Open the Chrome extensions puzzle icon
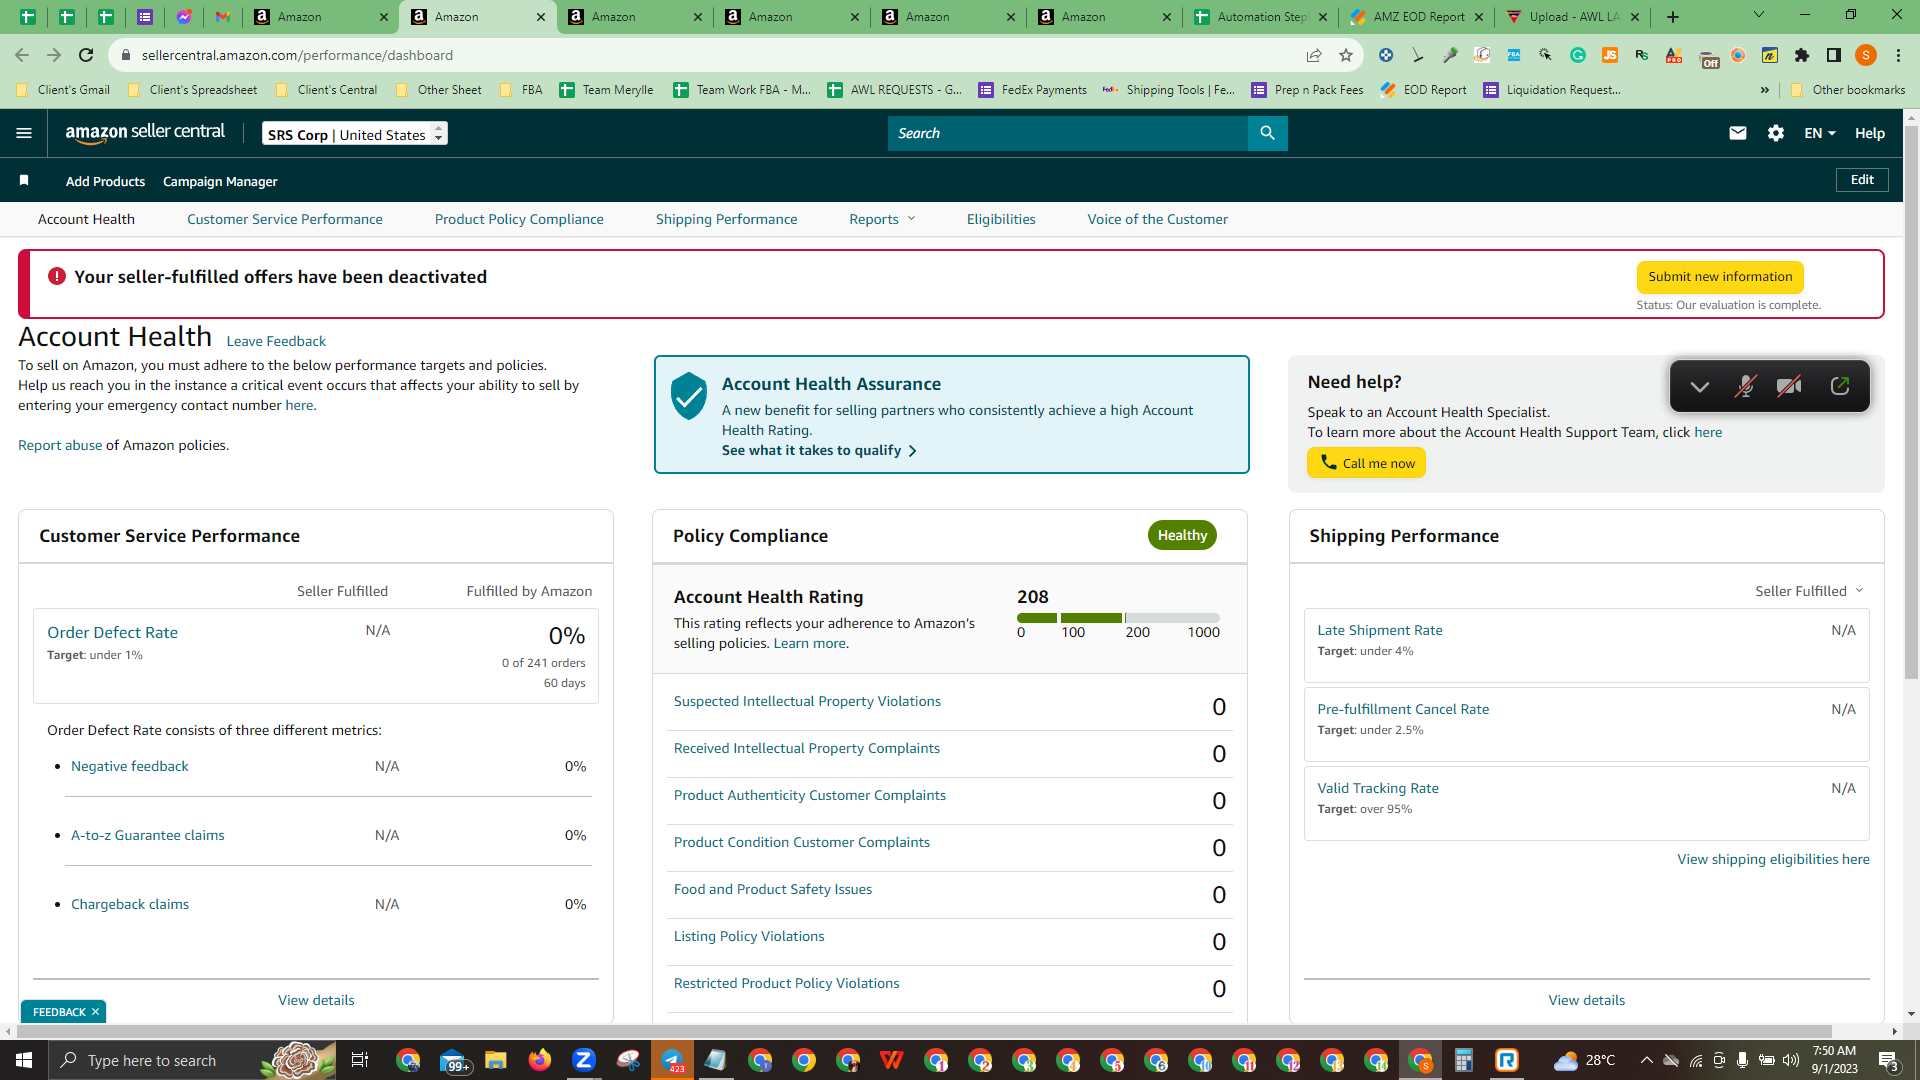Screen dimensions: 1920x1080 [1802, 55]
